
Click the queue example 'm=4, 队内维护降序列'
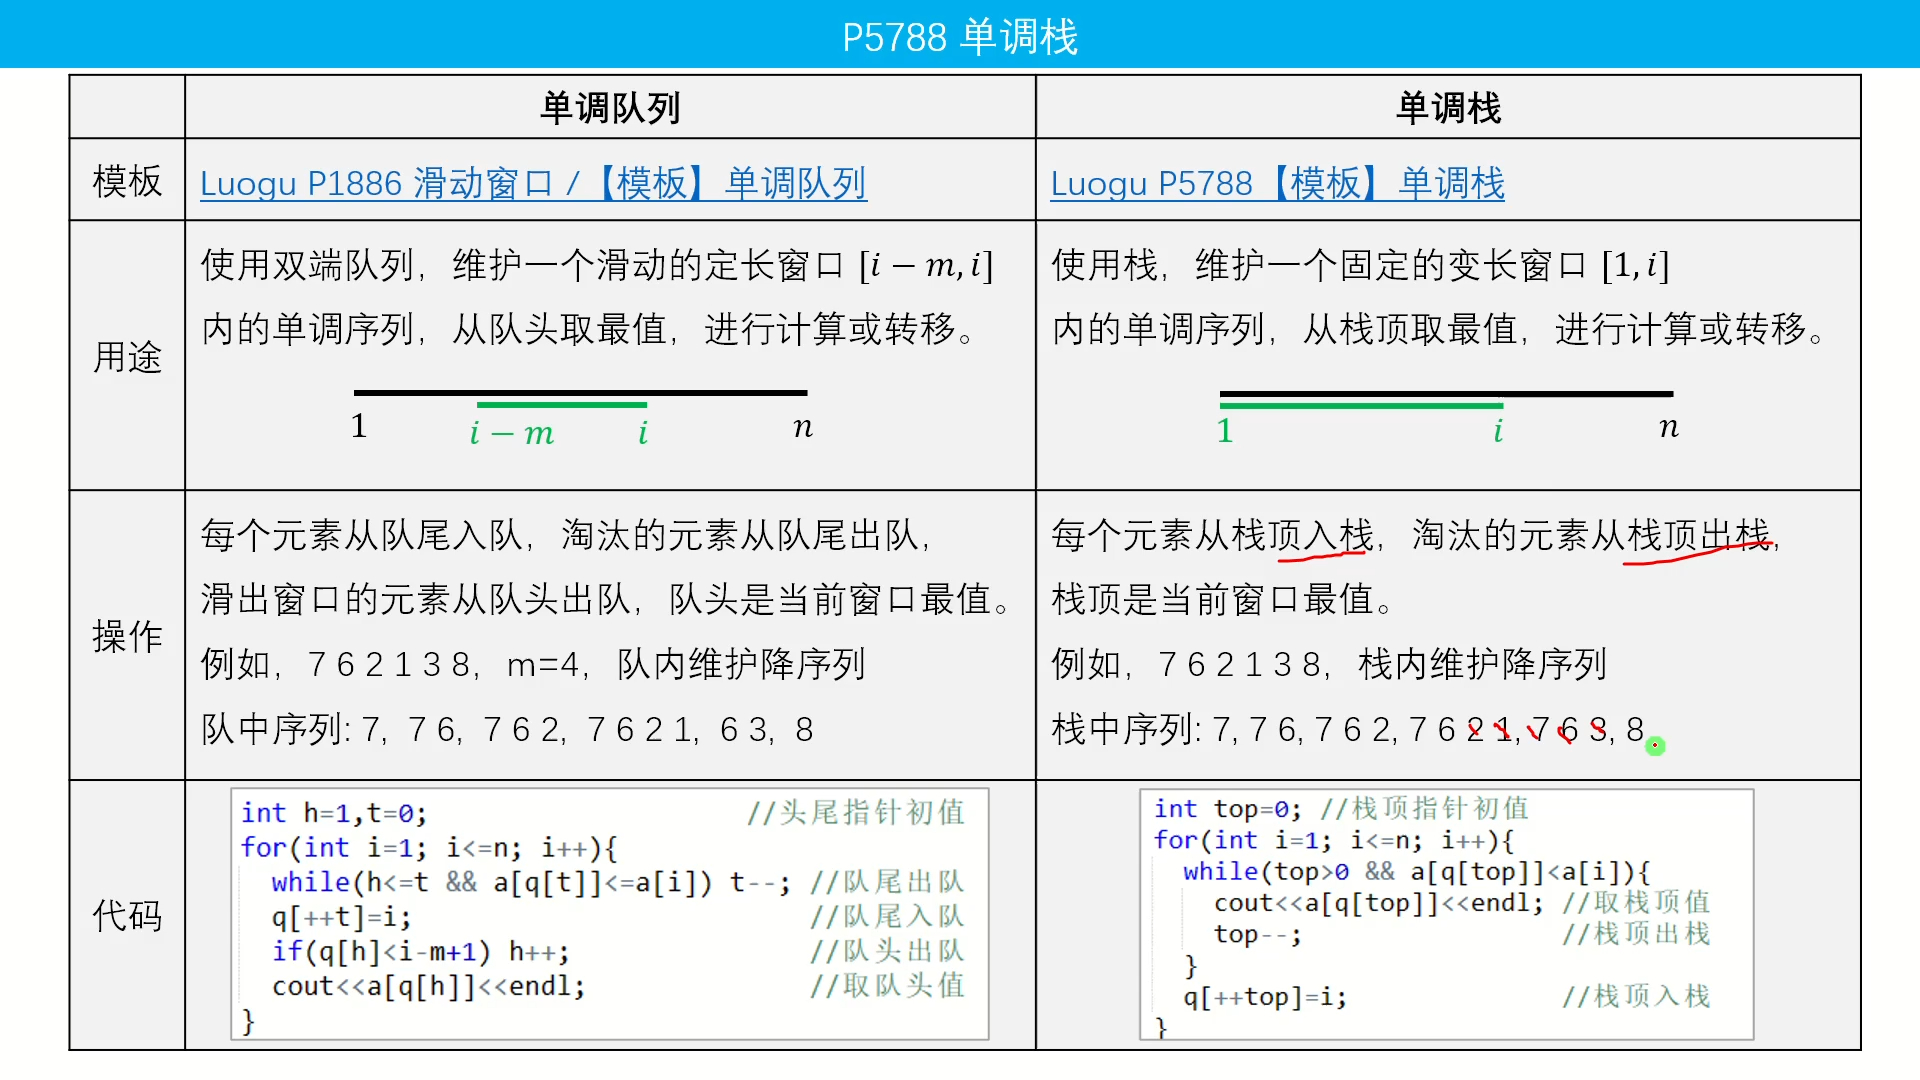(686, 665)
